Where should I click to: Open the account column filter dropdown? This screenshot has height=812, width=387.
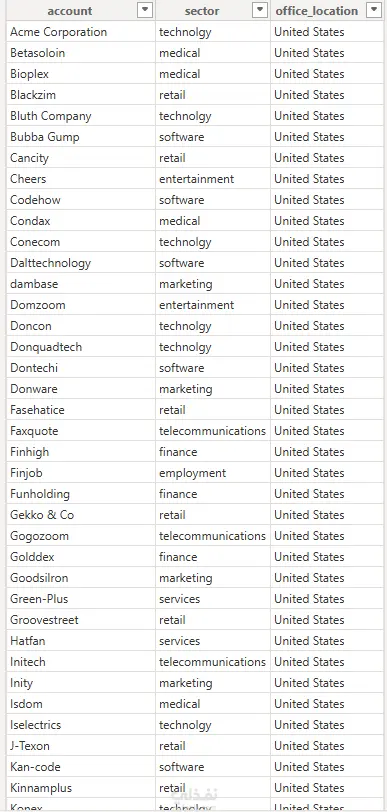pyautogui.click(x=145, y=10)
